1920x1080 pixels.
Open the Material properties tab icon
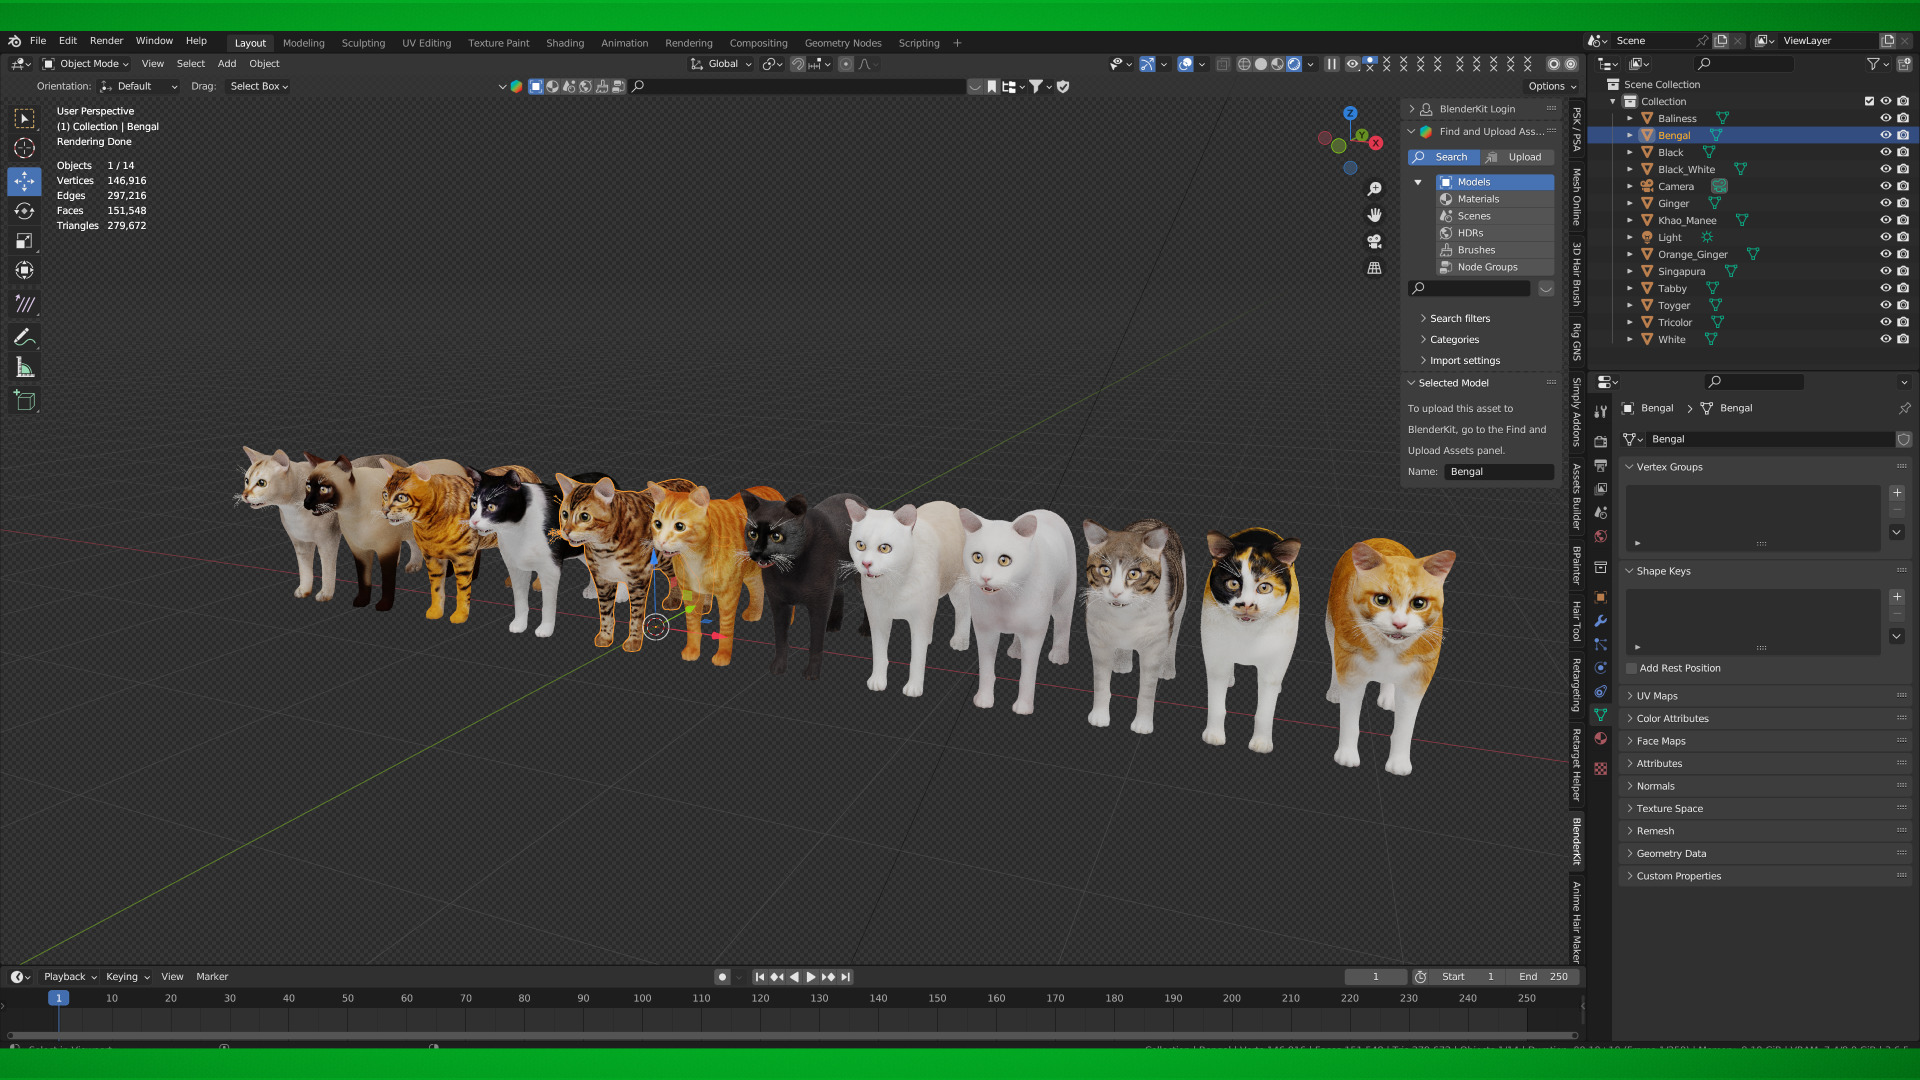coord(1601,739)
